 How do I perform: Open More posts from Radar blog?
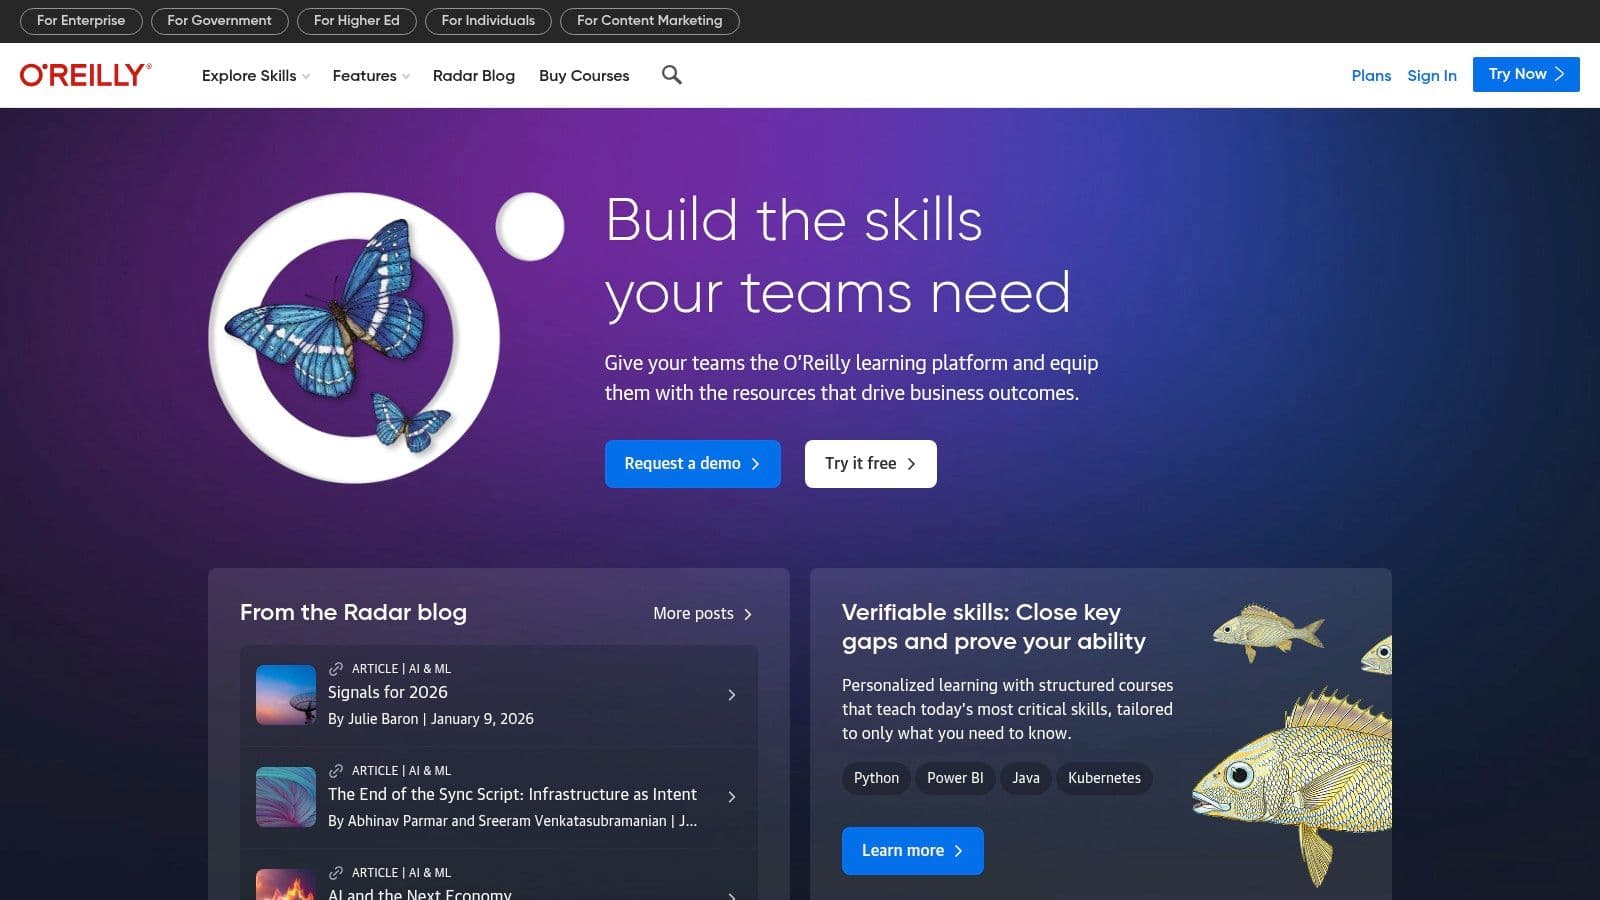tap(703, 613)
